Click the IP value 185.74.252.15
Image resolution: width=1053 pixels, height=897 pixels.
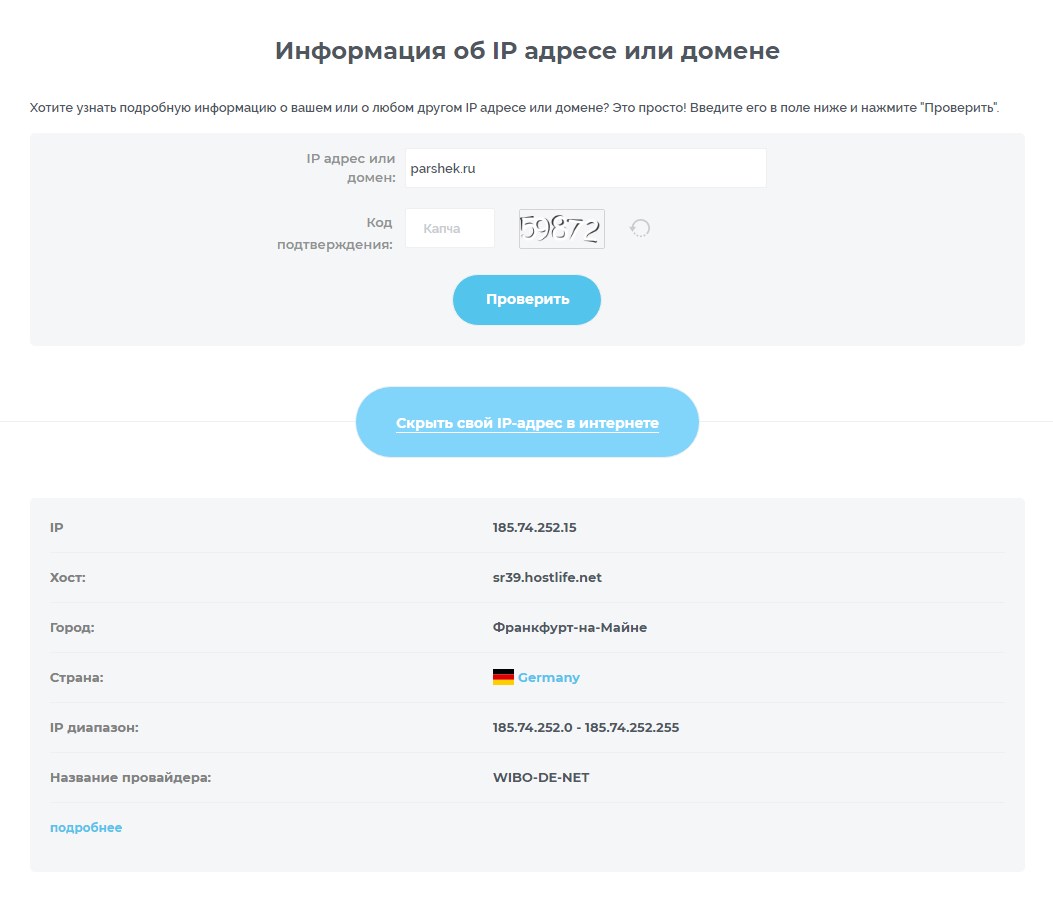tap(534, 528)
